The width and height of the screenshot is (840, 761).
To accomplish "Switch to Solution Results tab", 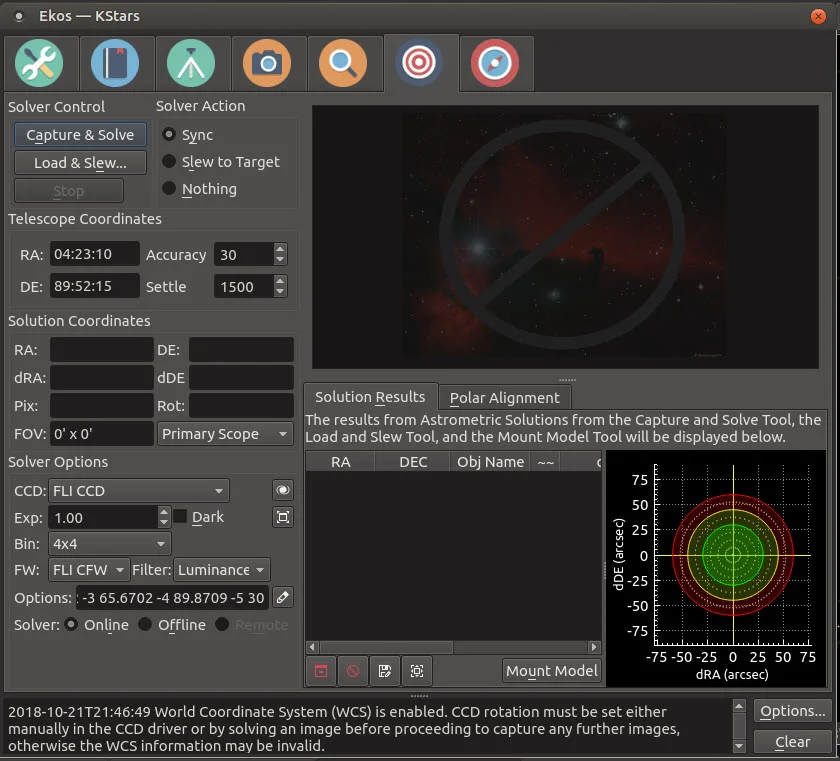I will click(x=370, y=397).
